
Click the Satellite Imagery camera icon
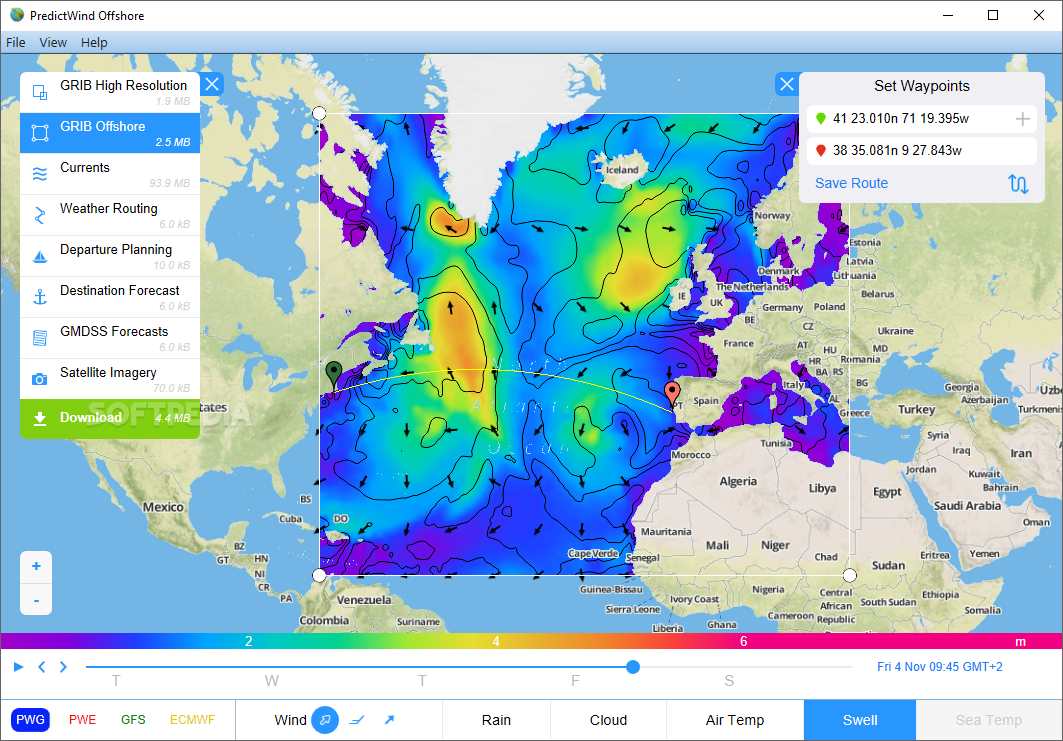[x=40, y=379]
